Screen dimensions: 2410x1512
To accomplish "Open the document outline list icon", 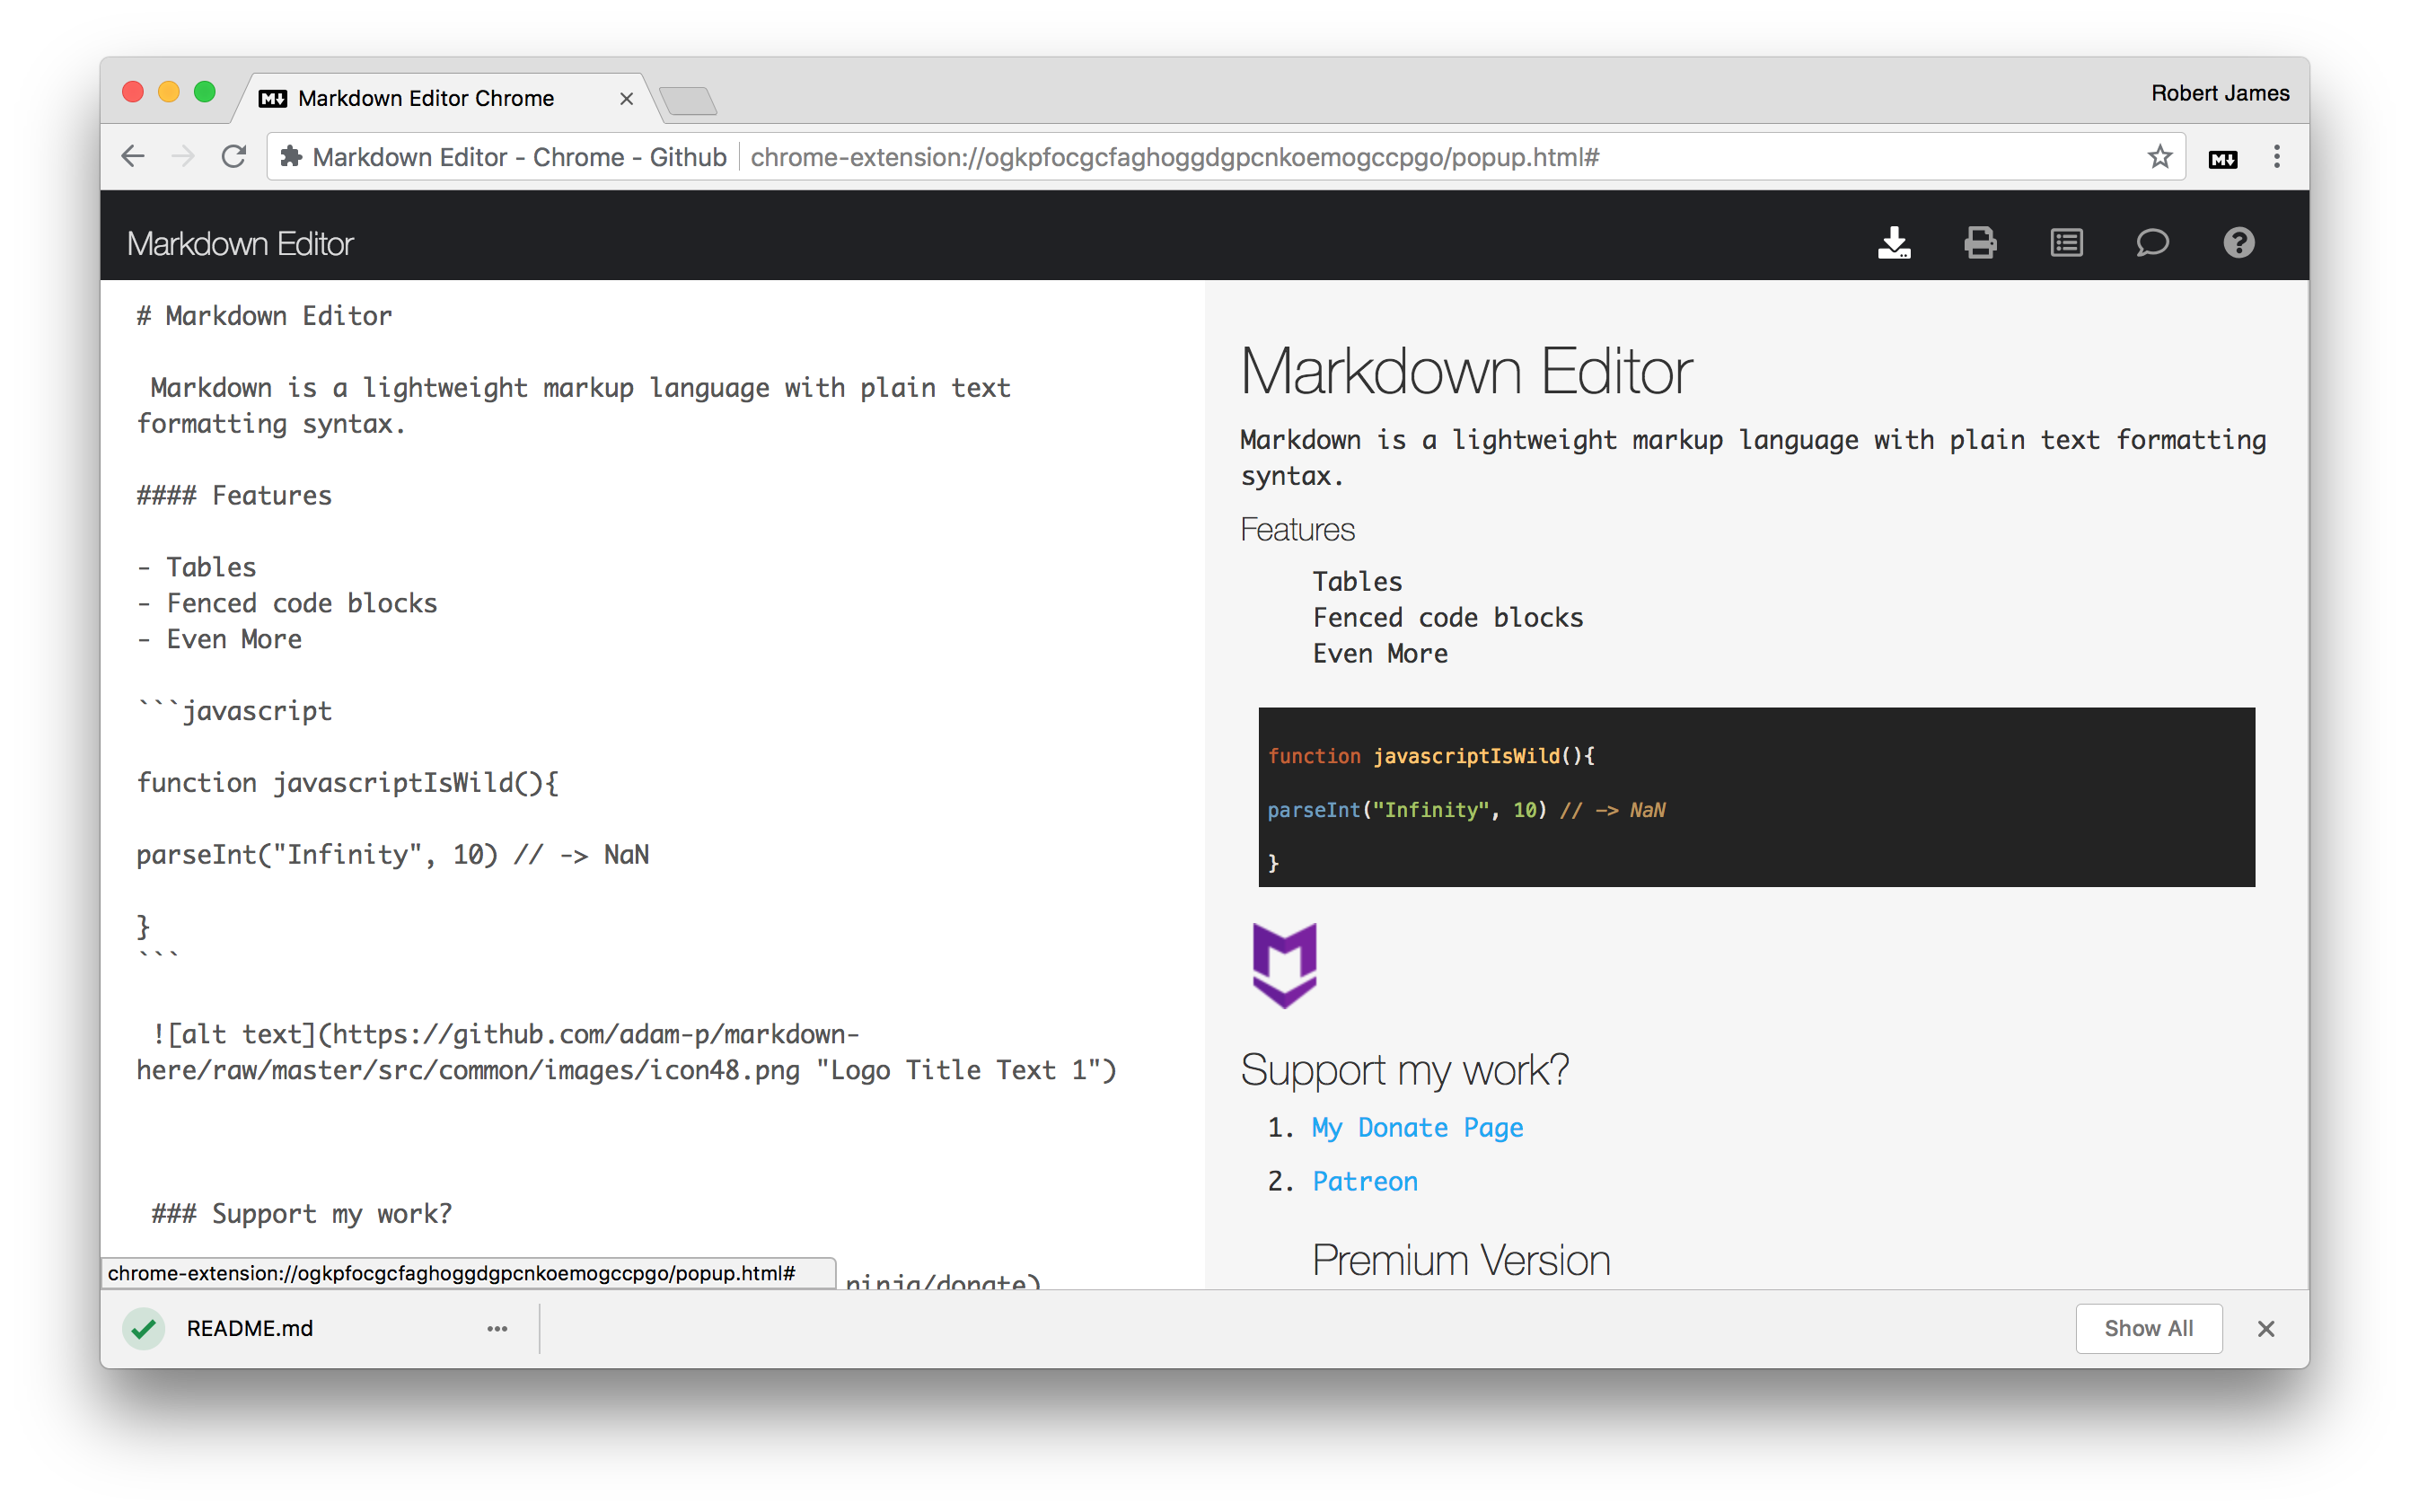I will pyautogui.click(x=2066, y=242).
